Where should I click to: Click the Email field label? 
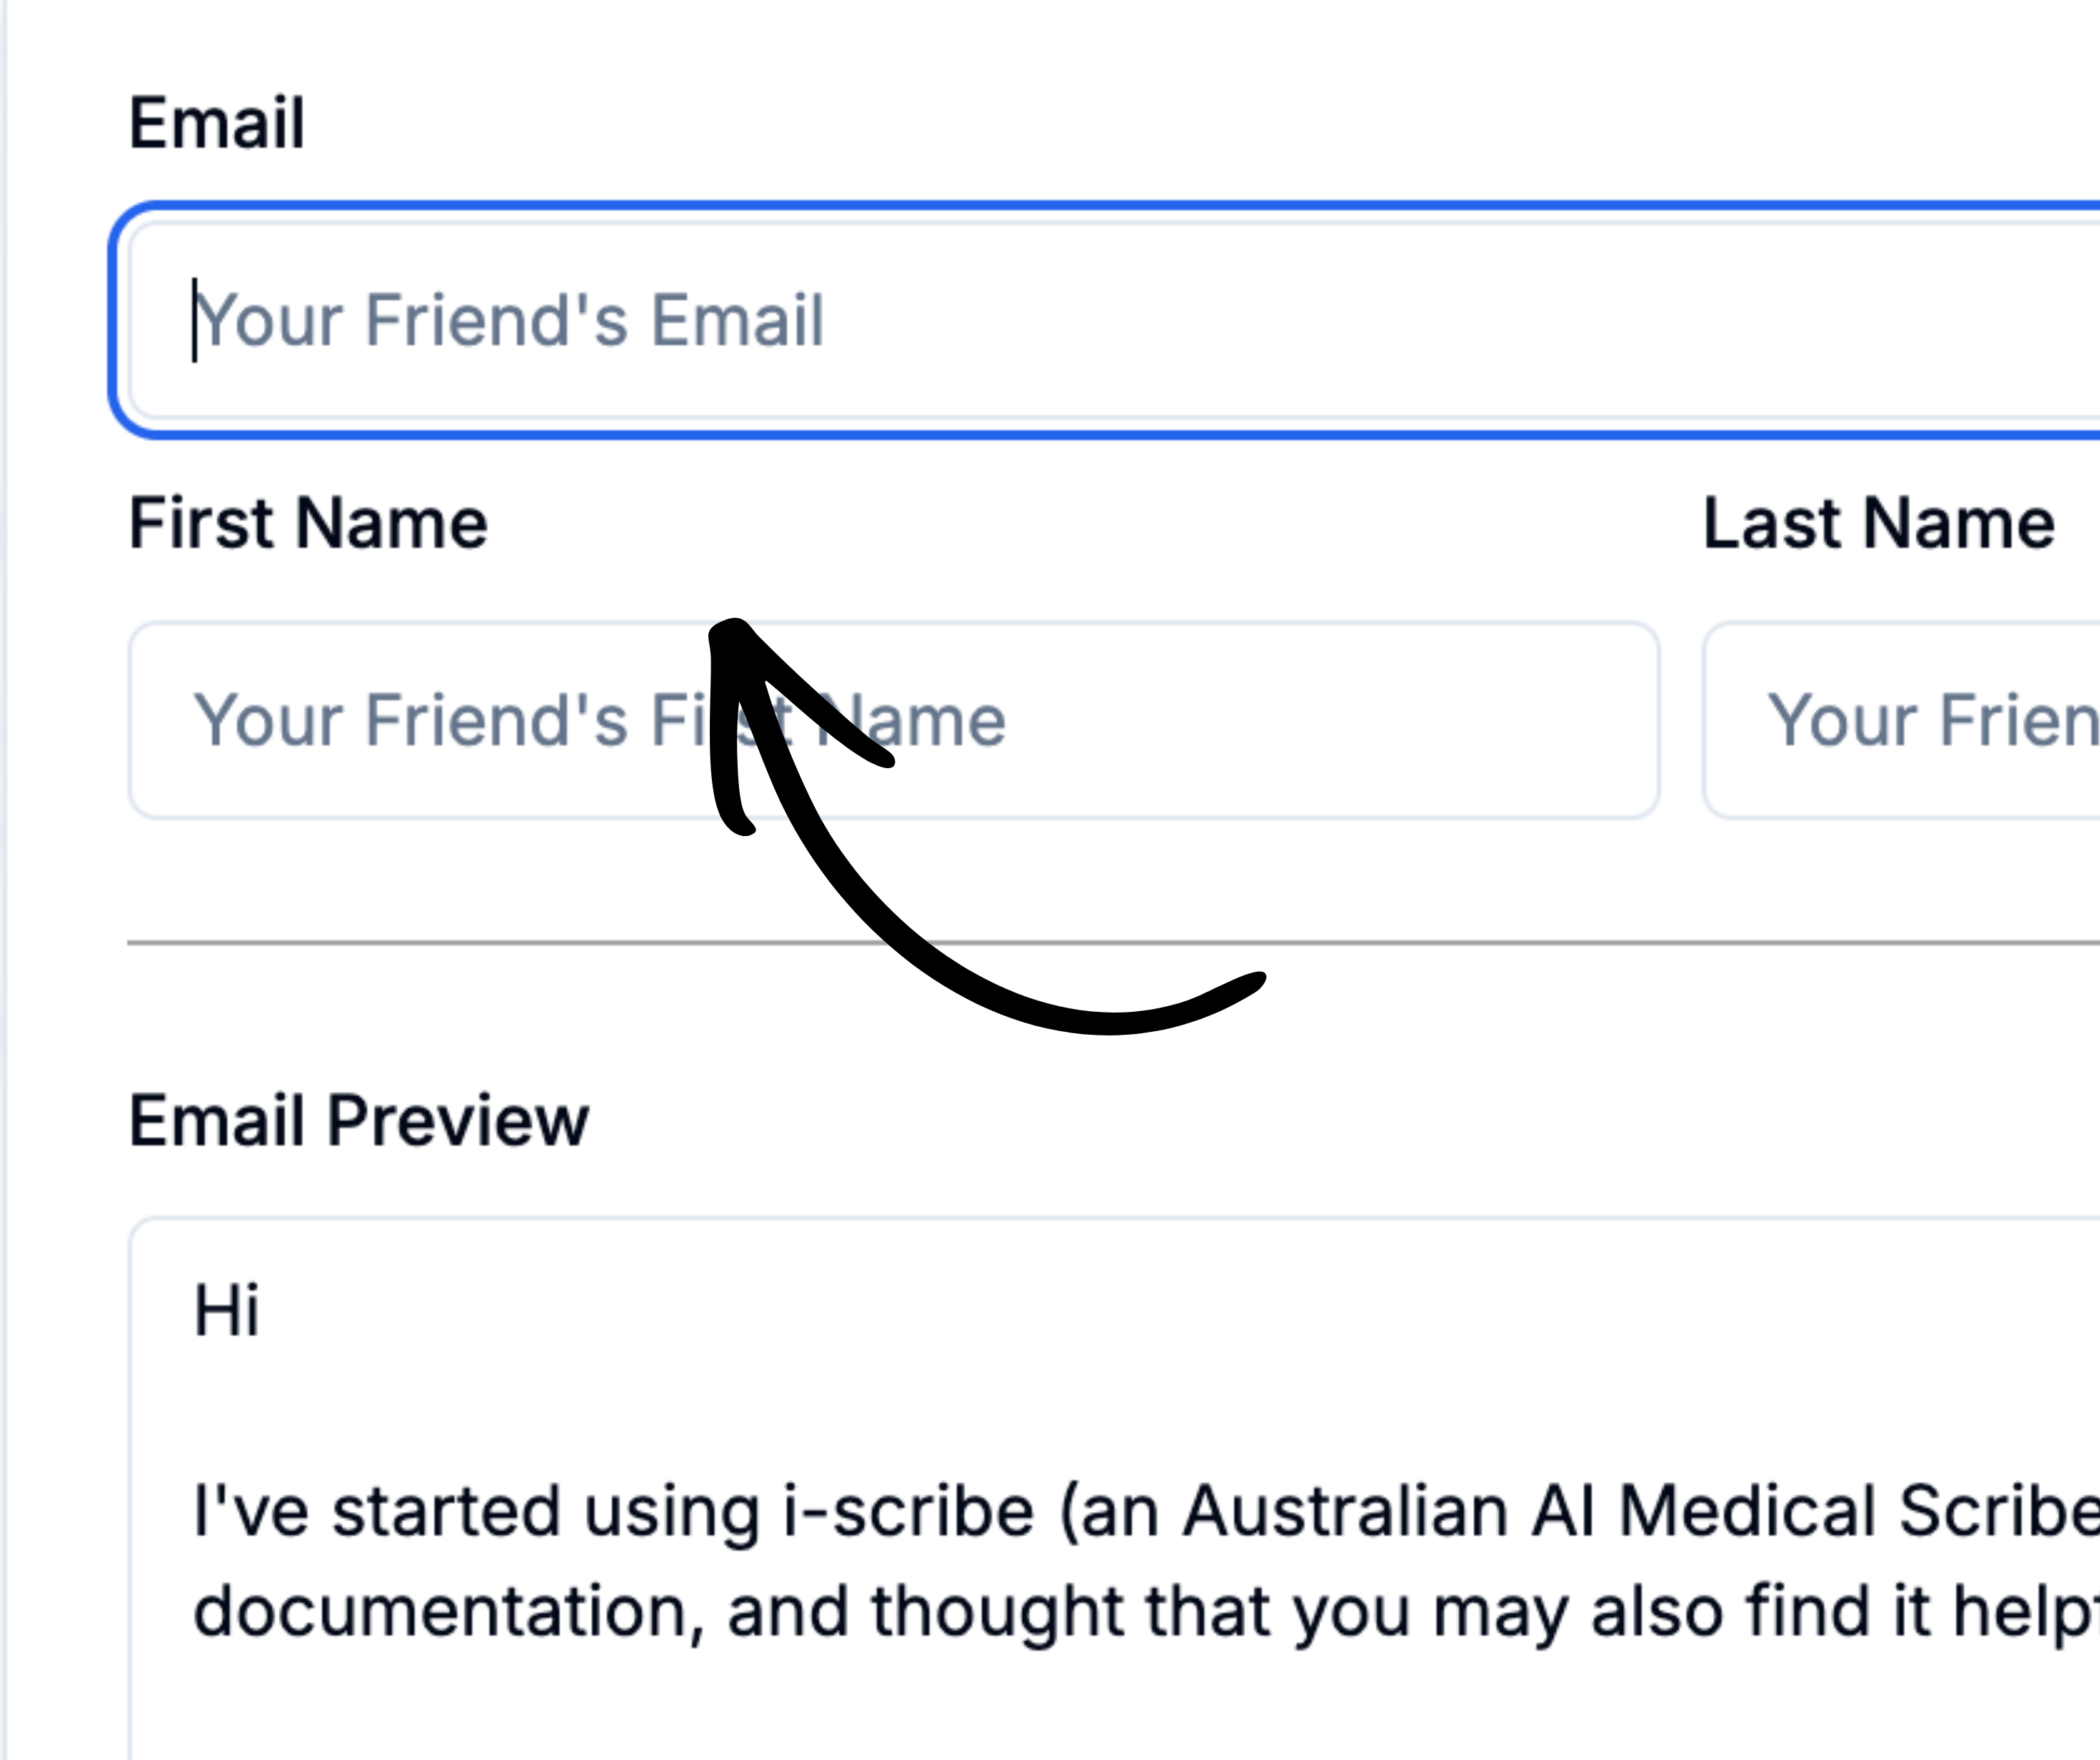[217, 123]
